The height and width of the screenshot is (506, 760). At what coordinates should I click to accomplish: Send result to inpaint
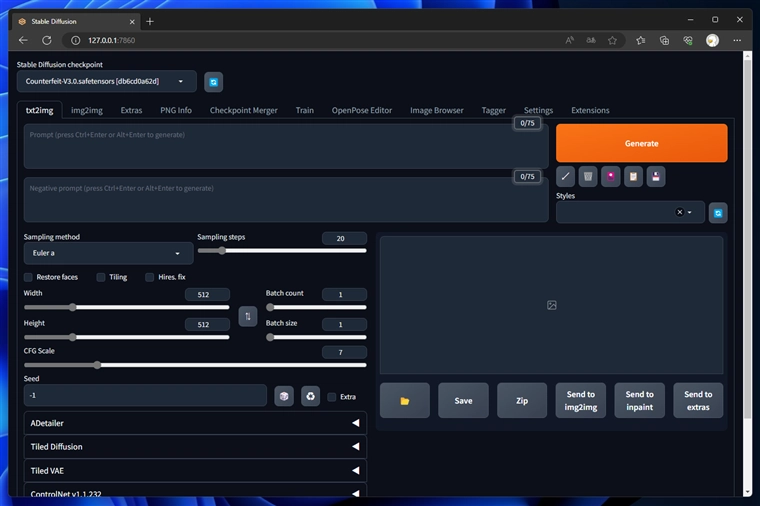point(639,400)
